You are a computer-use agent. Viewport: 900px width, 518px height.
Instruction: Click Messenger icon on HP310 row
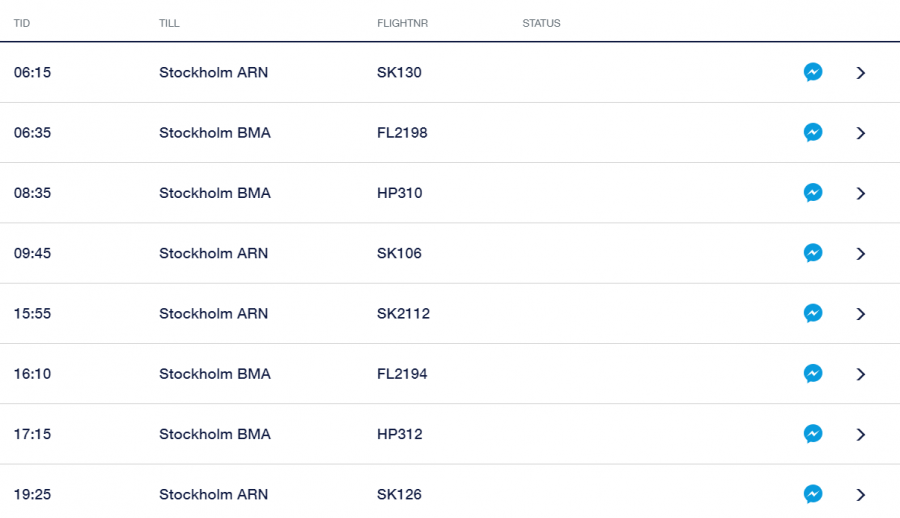click(813, 193)
